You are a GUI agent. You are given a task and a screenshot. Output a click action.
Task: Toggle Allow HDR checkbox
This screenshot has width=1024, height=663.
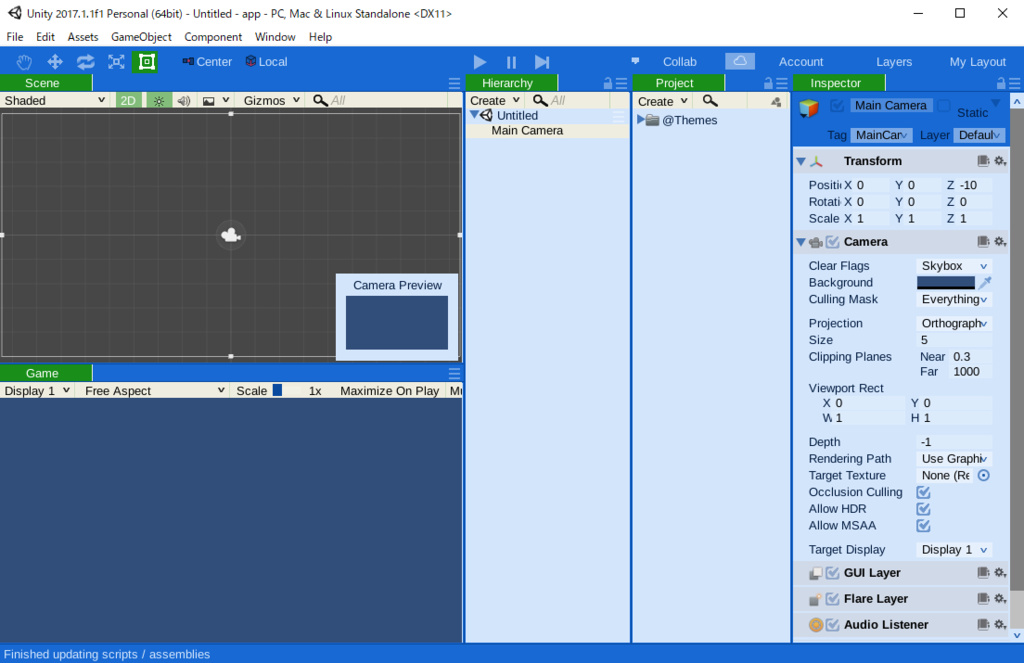coord(923,509)
